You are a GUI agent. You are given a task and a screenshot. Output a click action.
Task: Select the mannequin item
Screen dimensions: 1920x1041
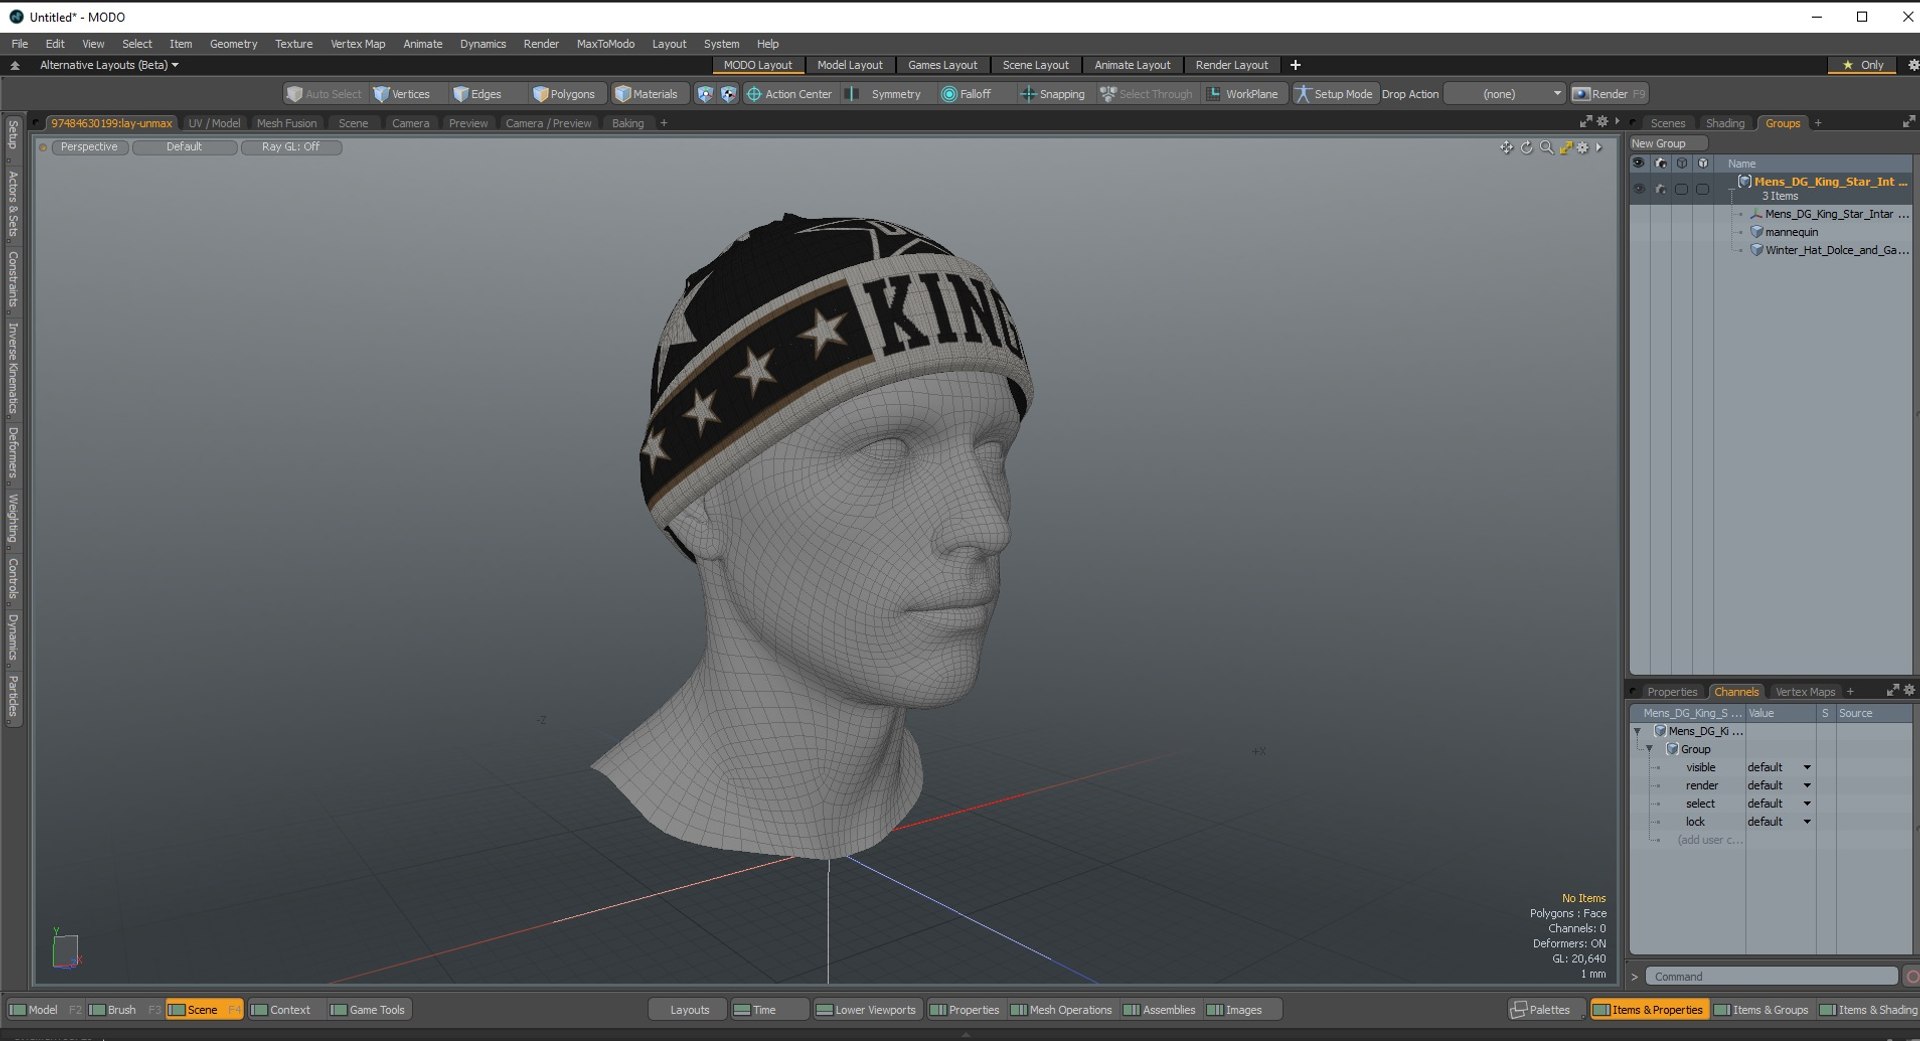click(x=1791, y=232)
